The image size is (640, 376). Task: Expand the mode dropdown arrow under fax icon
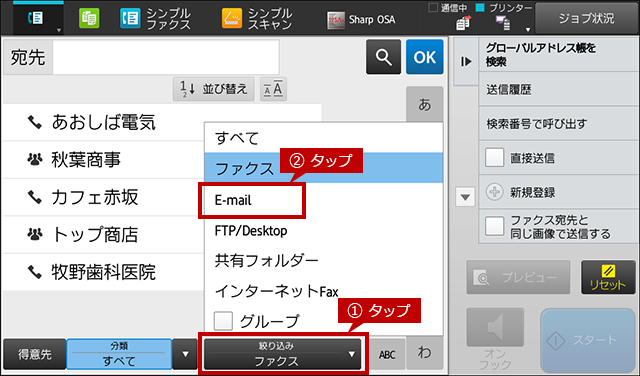[59, 31]
